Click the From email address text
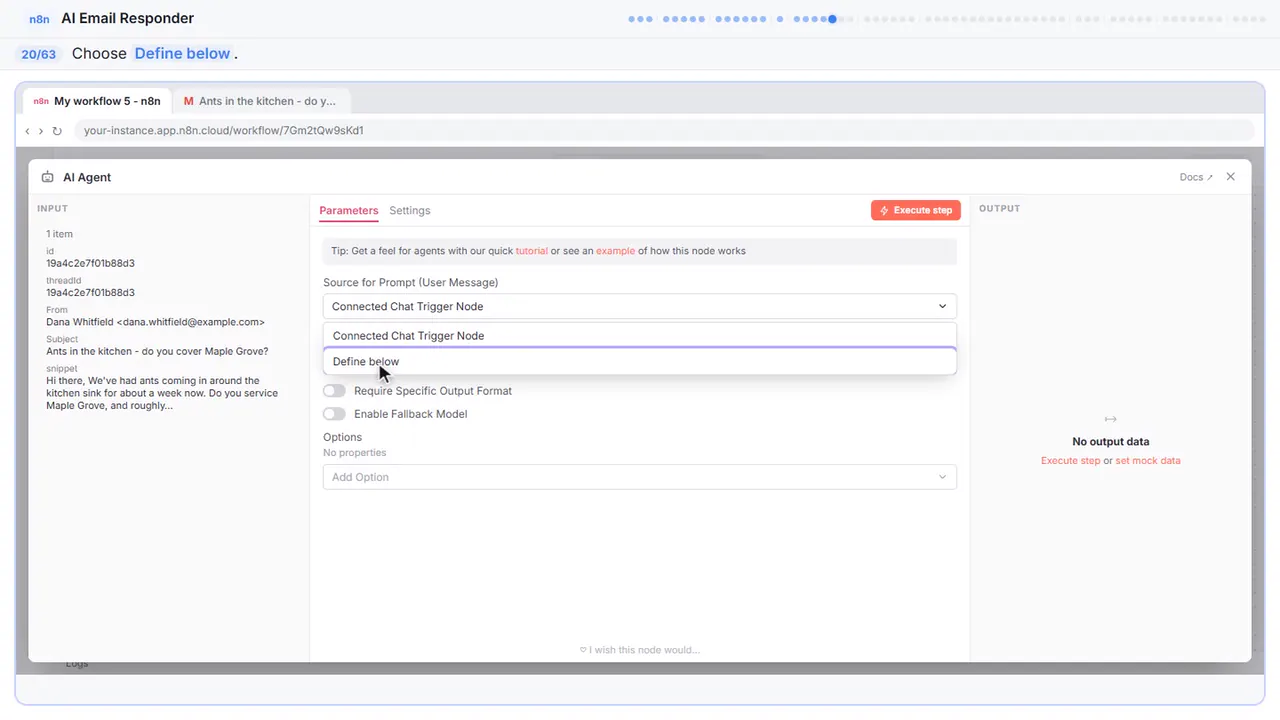The width and height of the screenshot is (1280, 720). point(155,322)
